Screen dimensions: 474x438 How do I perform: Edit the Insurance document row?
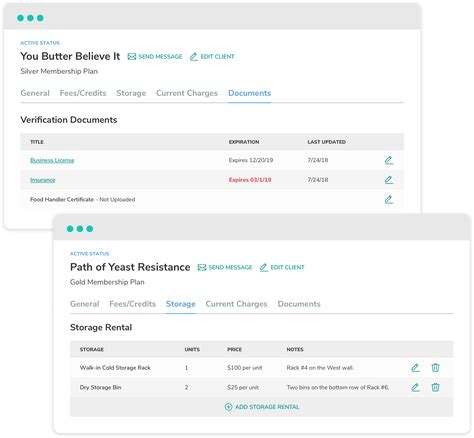click(389, 180)
